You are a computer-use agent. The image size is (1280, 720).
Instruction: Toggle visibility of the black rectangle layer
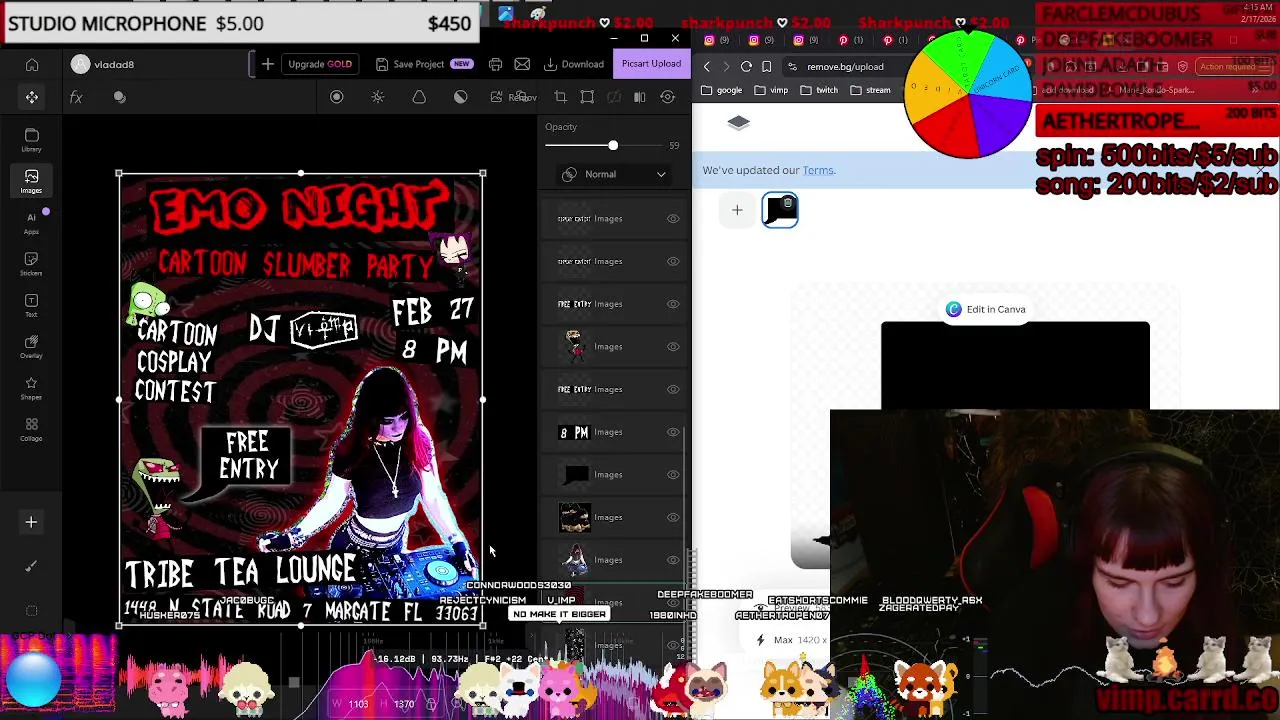(673, 474)
